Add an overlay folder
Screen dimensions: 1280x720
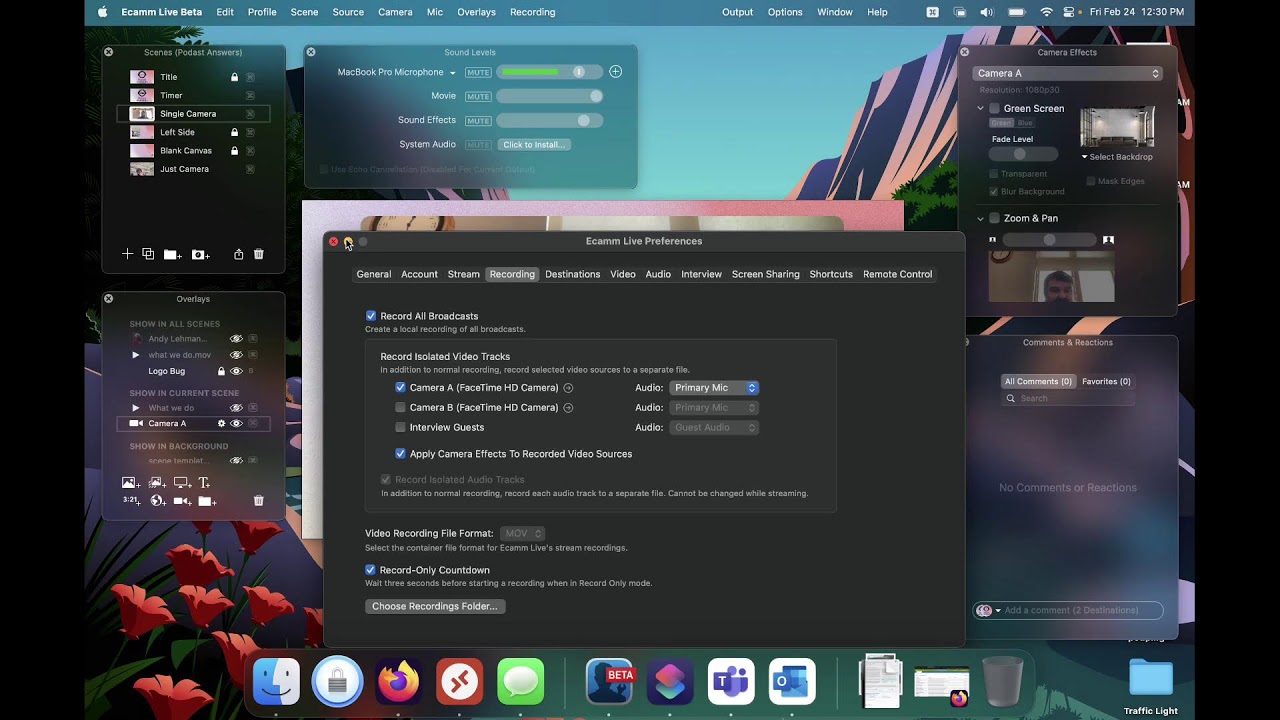(x=206, y=501)
